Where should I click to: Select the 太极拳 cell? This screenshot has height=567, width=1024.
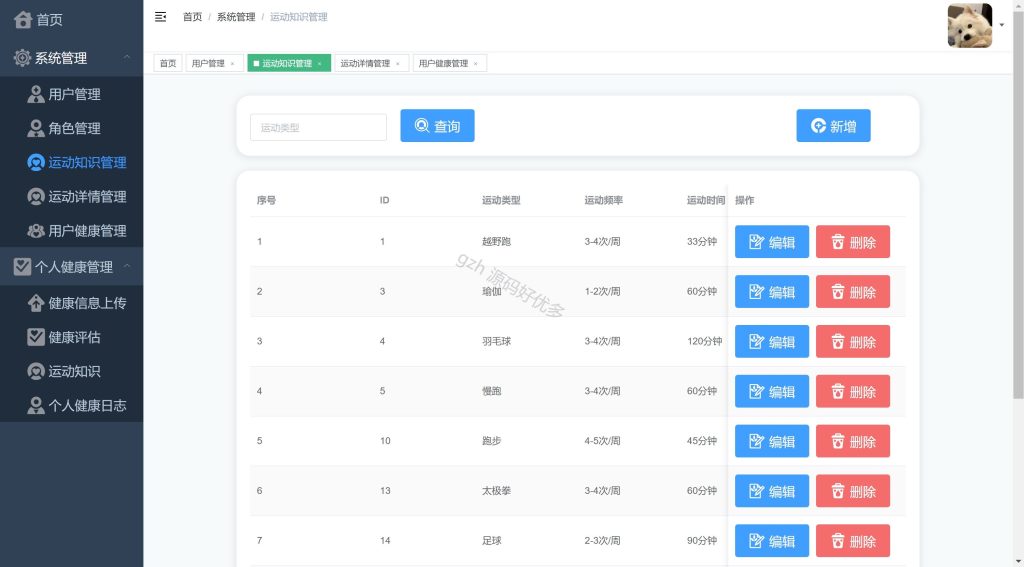tap(496, 491)
